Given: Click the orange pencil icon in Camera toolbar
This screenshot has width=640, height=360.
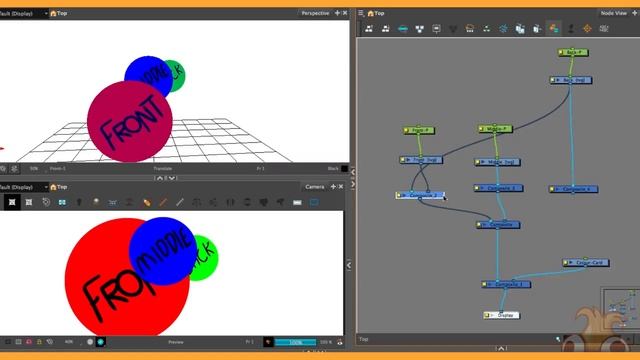Looking at the screenshot, I should tap(147, 202).
